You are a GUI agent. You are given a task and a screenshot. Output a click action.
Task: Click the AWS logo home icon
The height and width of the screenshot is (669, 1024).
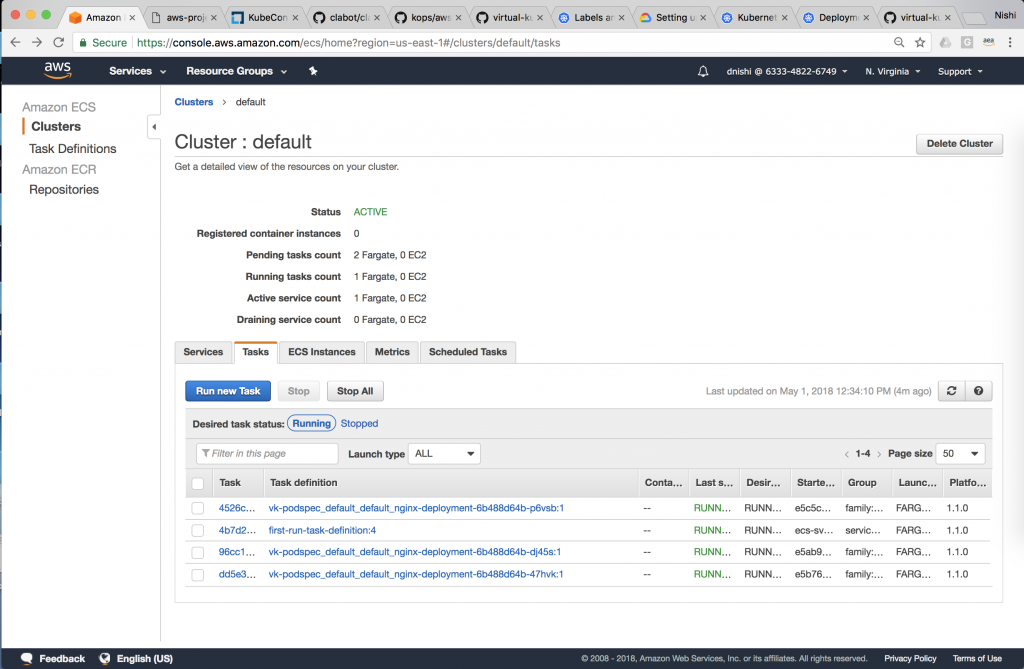(57, 71)
